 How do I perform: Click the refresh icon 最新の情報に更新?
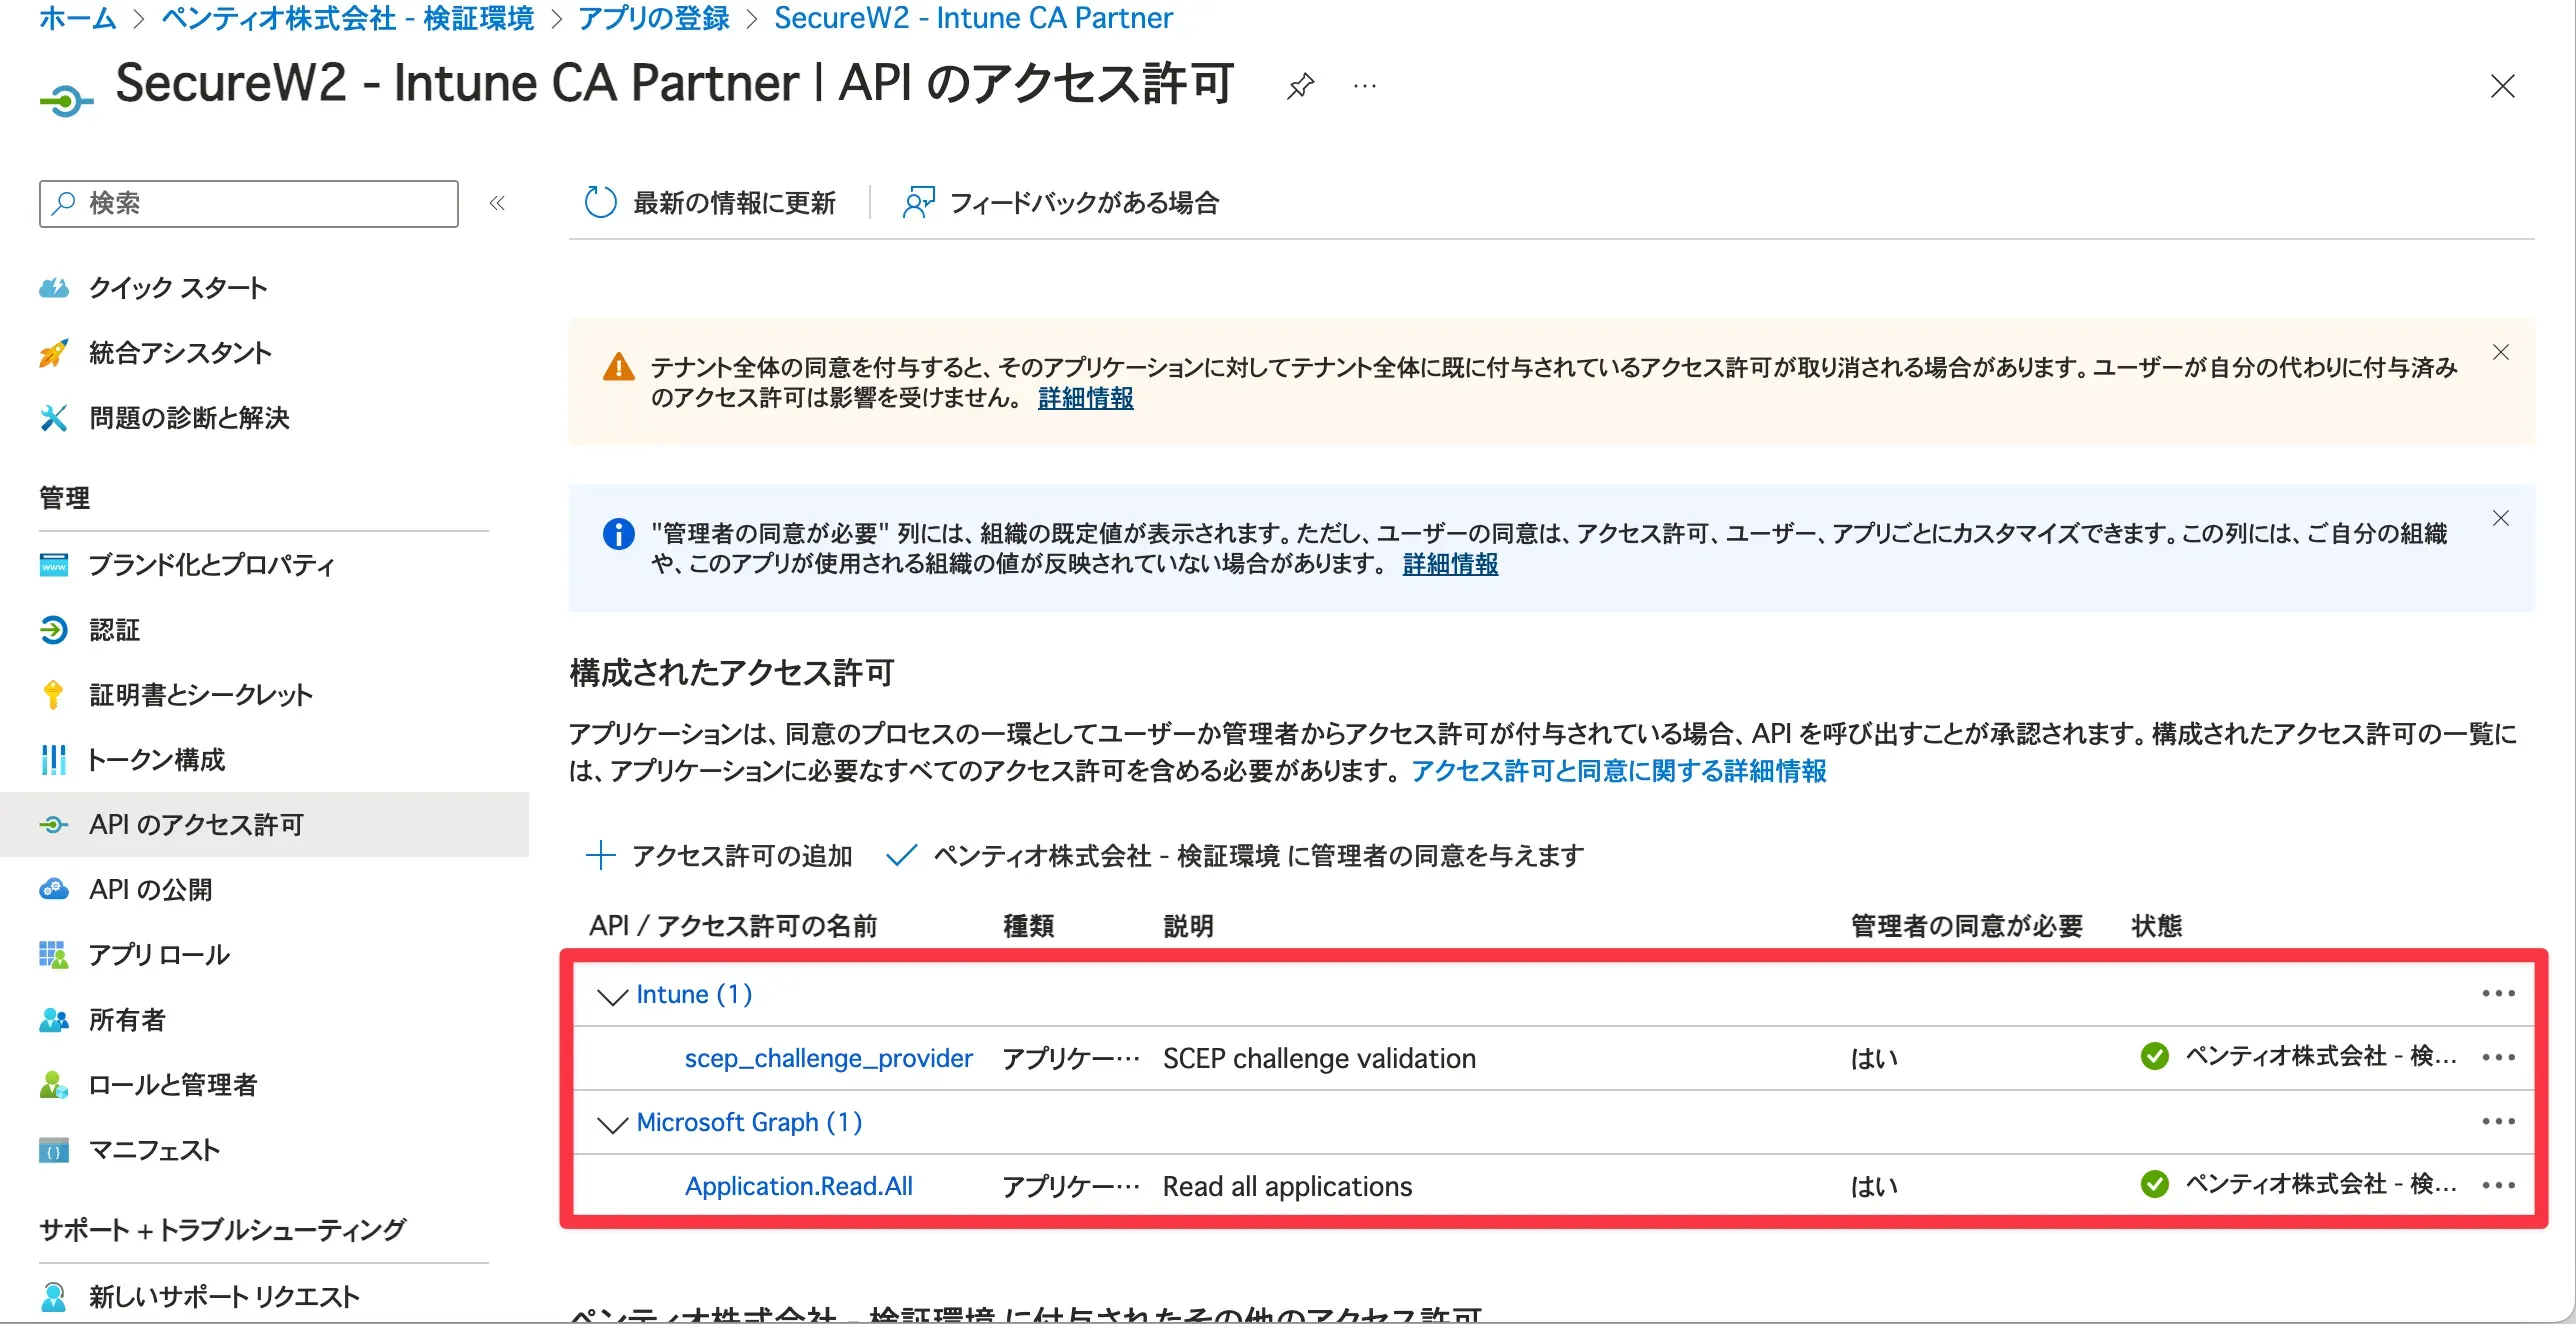pos(600,203)
